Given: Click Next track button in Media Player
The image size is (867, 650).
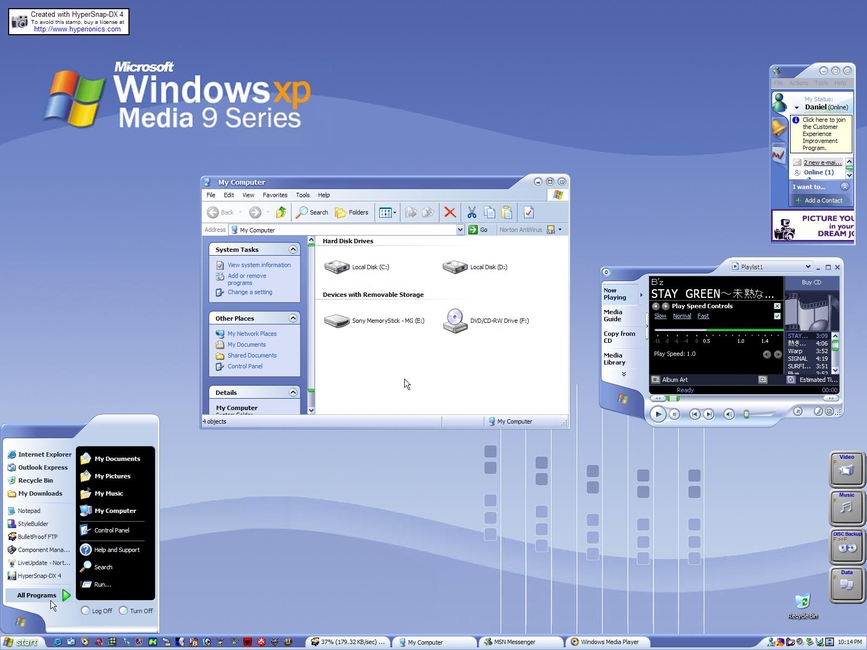Looking at the screenshot, I should point(709,414).
